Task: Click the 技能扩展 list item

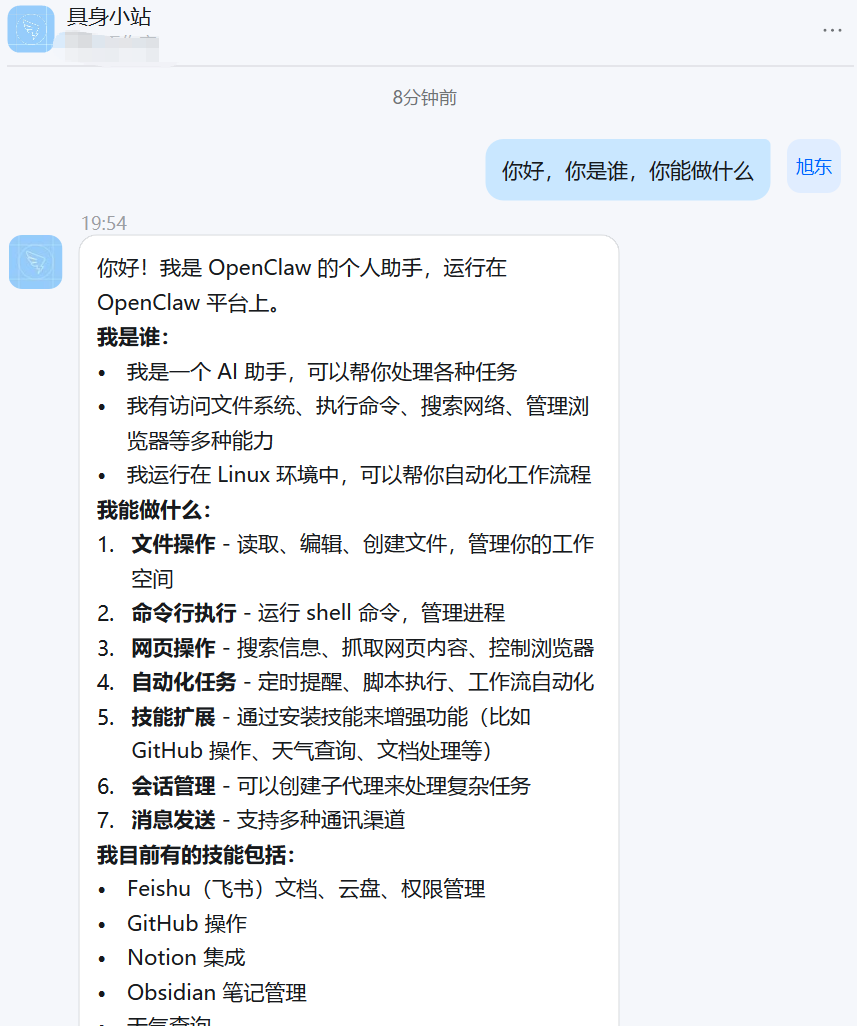Action: pyautogui.click(x=314, y=734)
